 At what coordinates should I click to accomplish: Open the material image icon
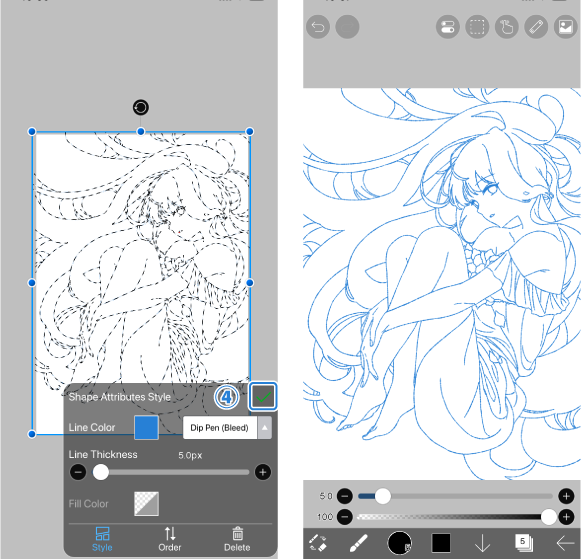[x=565, y=27]
